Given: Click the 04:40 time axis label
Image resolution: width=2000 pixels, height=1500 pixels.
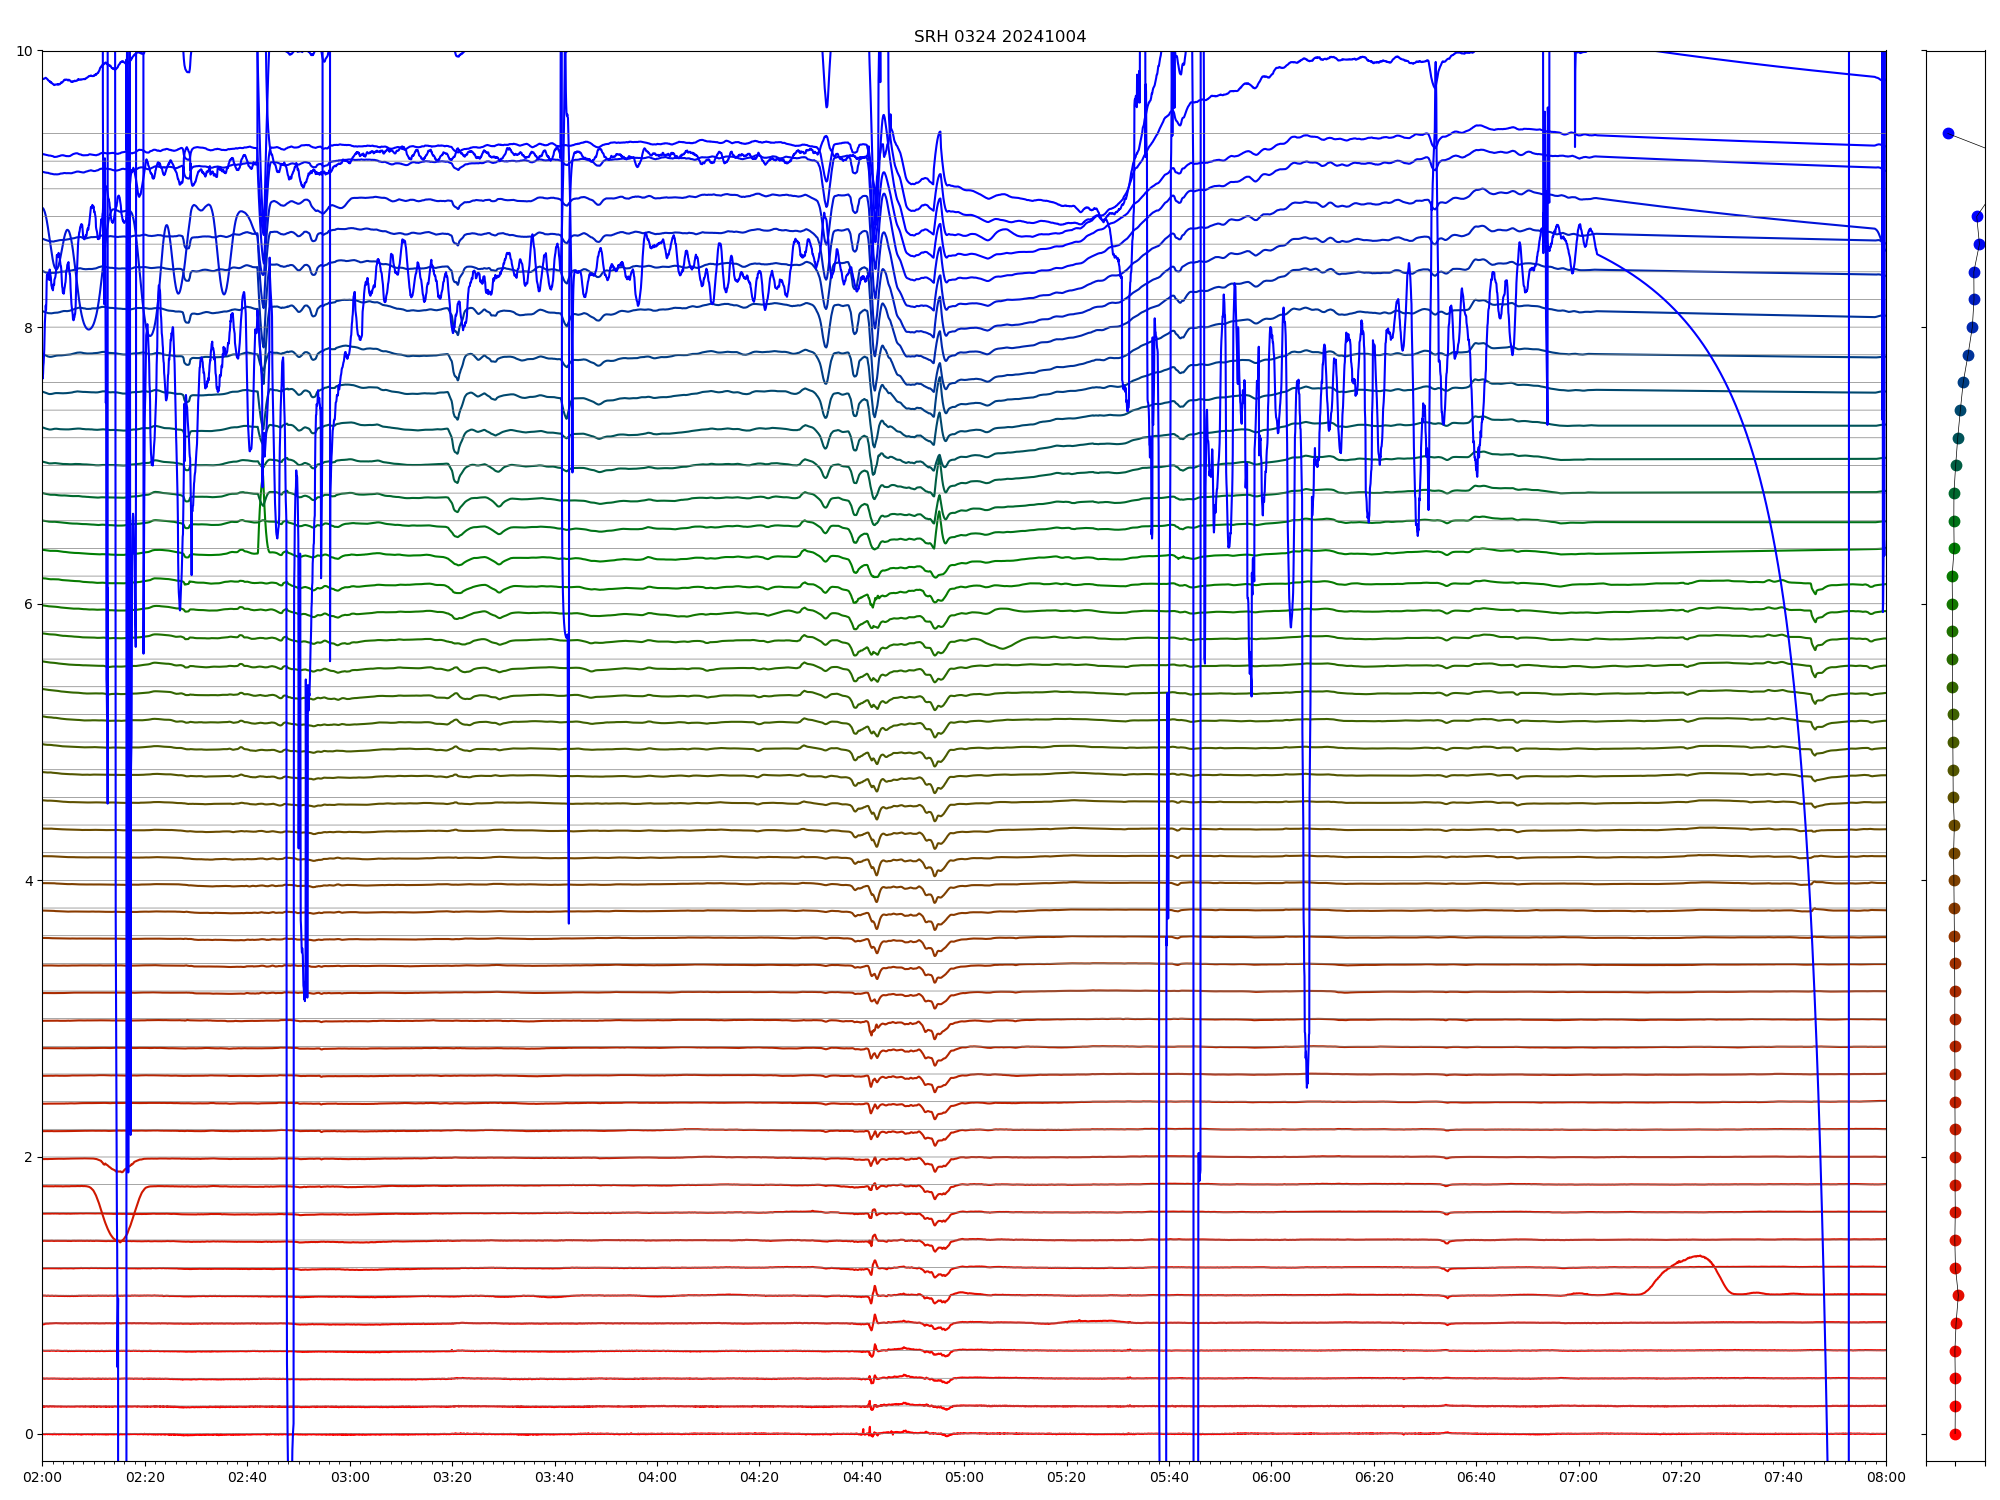Looking at the screenshot, I should (862, 1477).
